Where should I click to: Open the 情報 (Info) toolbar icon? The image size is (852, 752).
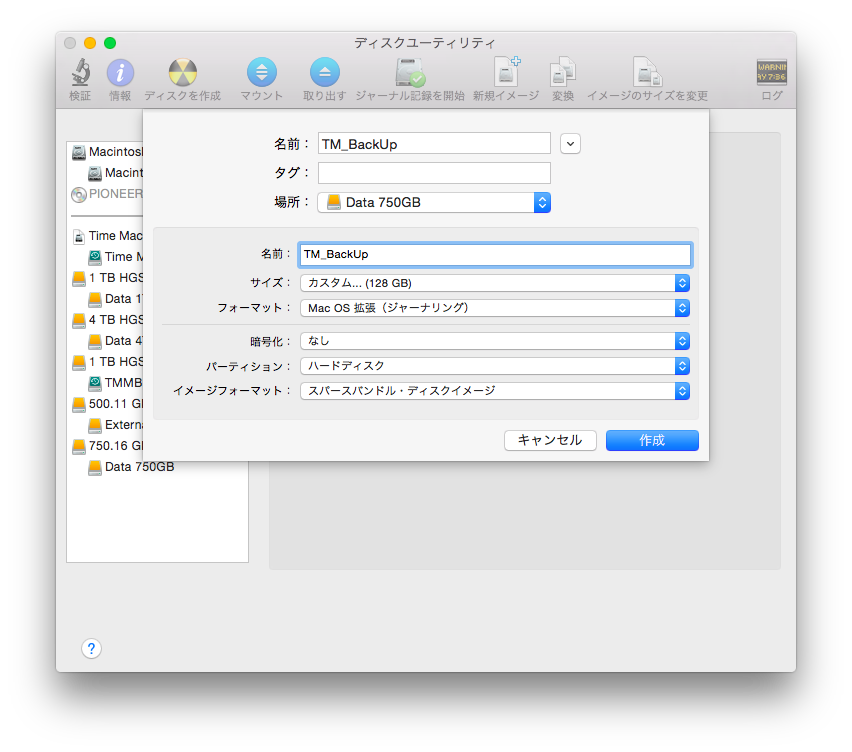[120, 72]
